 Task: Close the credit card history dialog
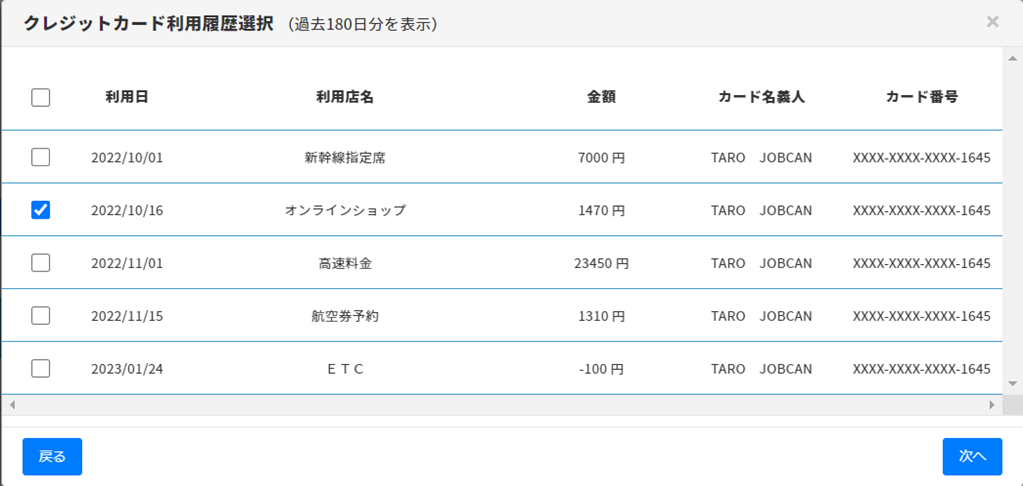pos(992,21)
